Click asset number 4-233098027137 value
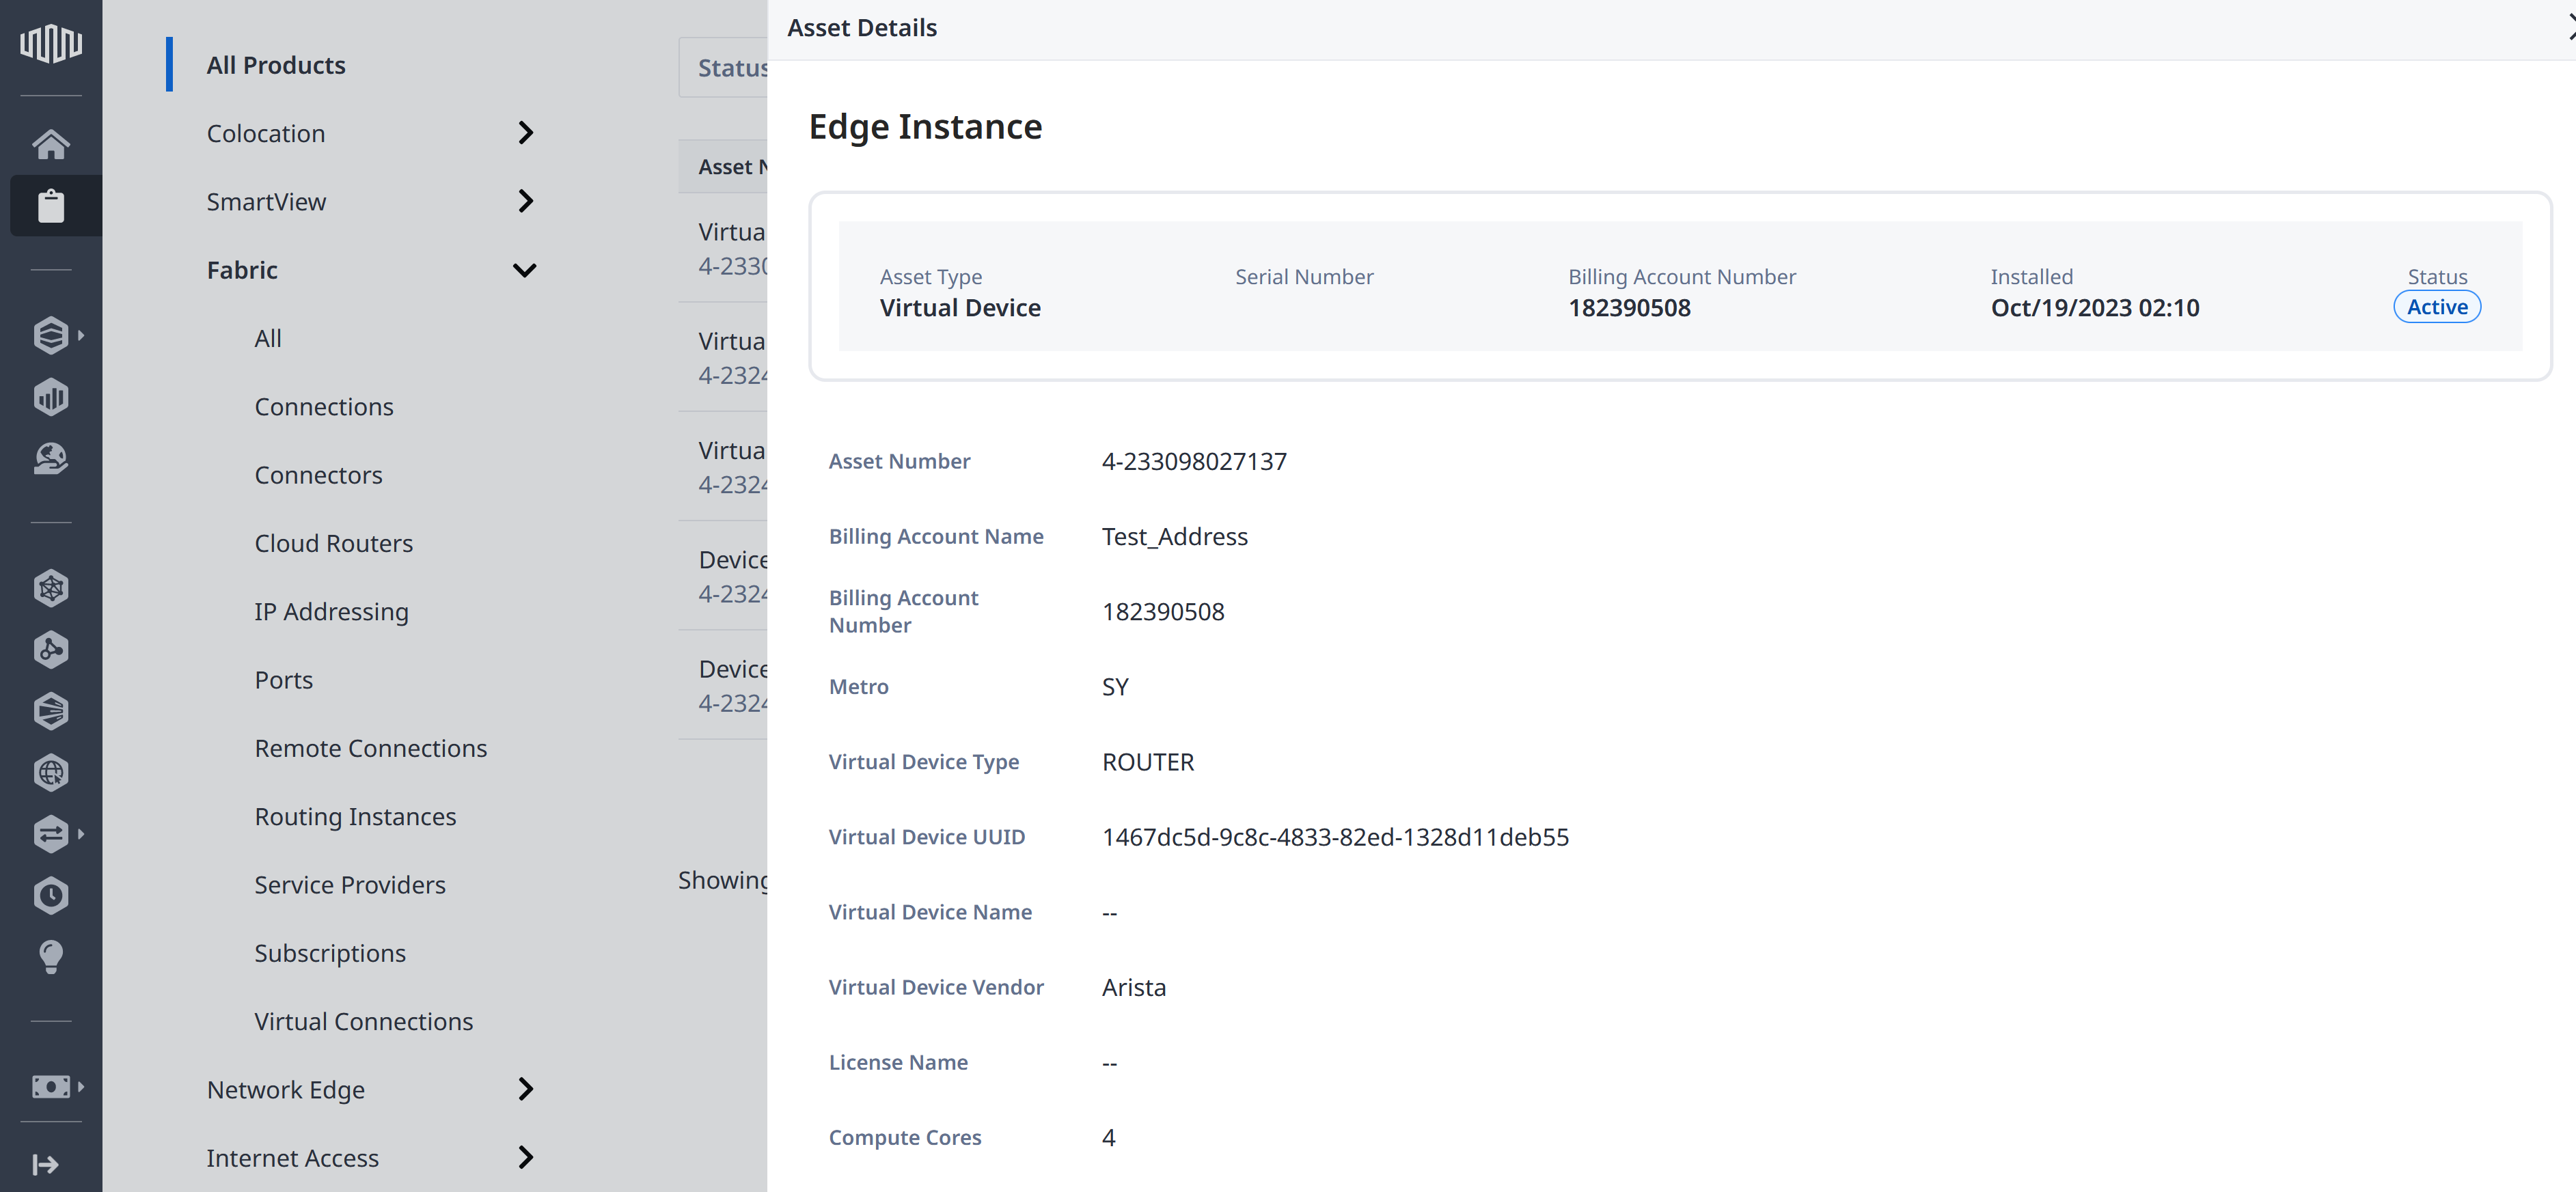 (x=1194, y=461)
